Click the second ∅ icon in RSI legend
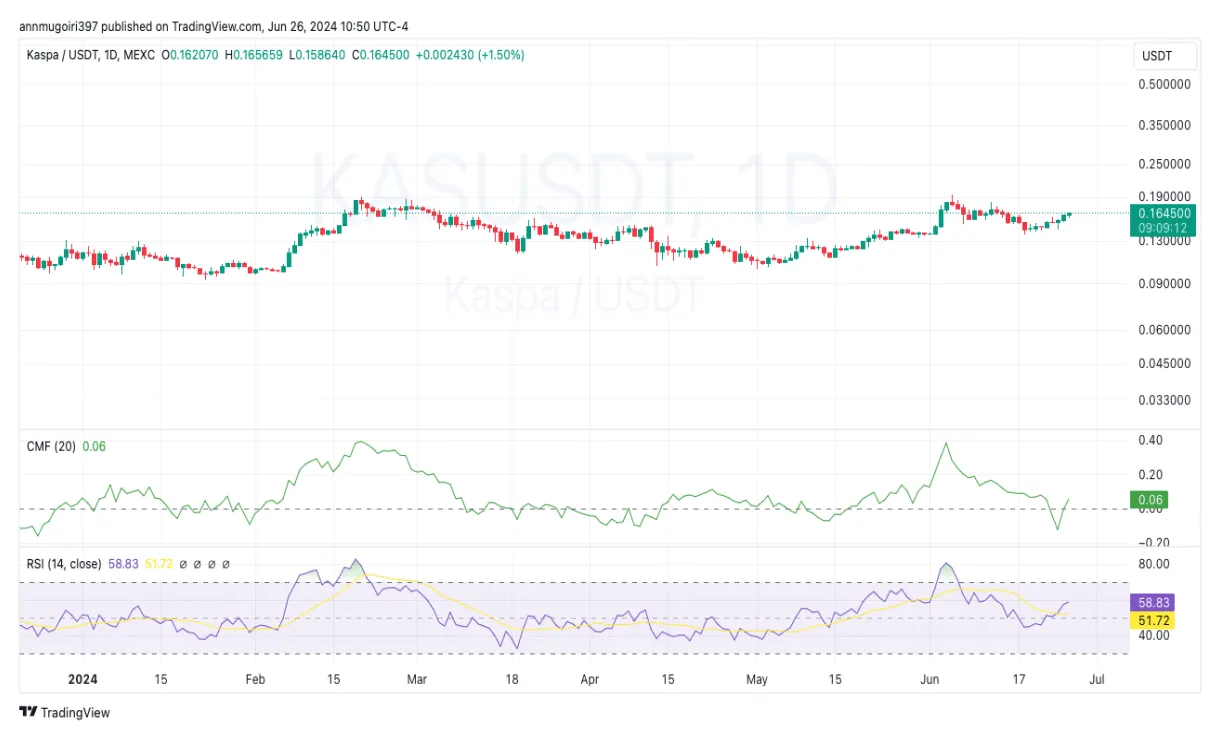This screenshot has height=740, width=1220. pyautogui.click(x=198, y=563)
